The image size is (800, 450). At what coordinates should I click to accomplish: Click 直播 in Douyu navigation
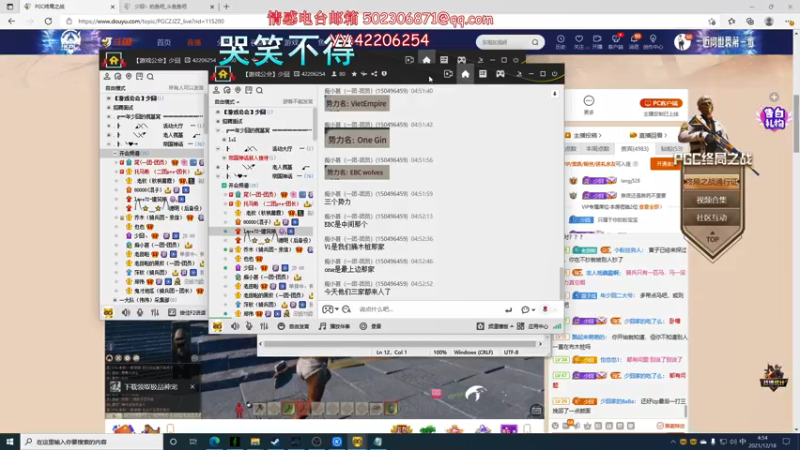point(194,42)
